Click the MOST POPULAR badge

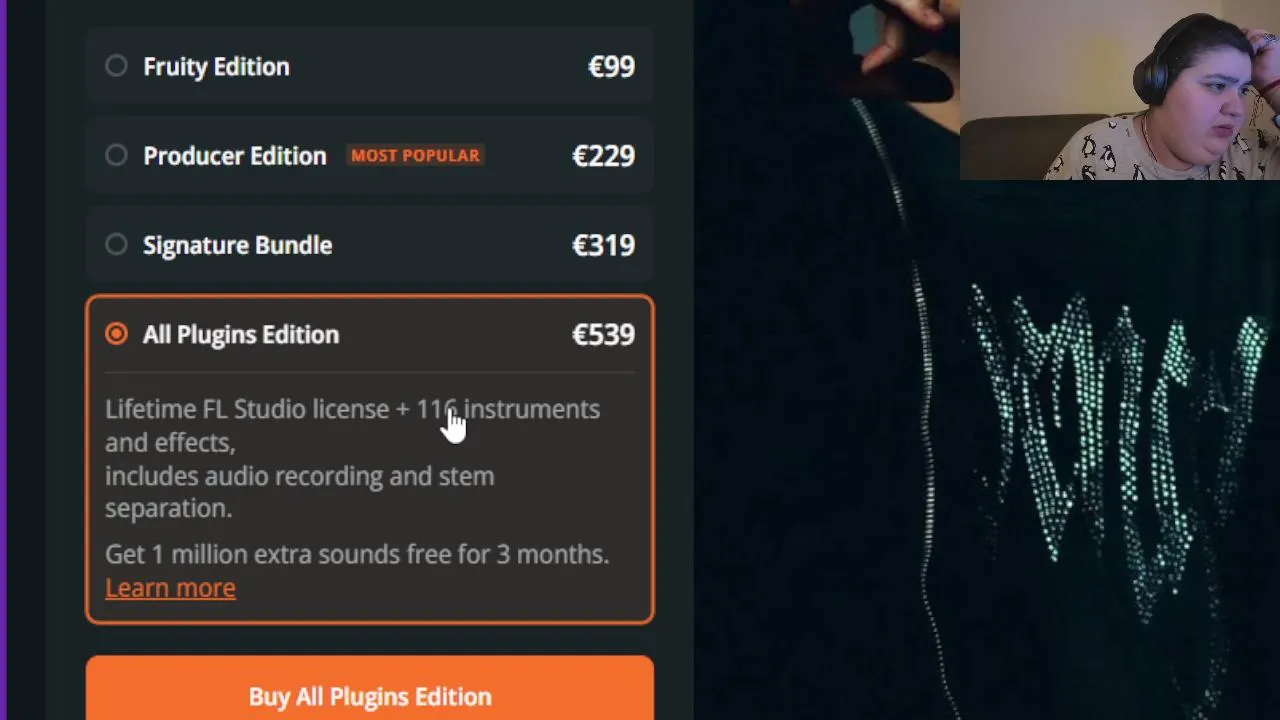click(415, 156)
